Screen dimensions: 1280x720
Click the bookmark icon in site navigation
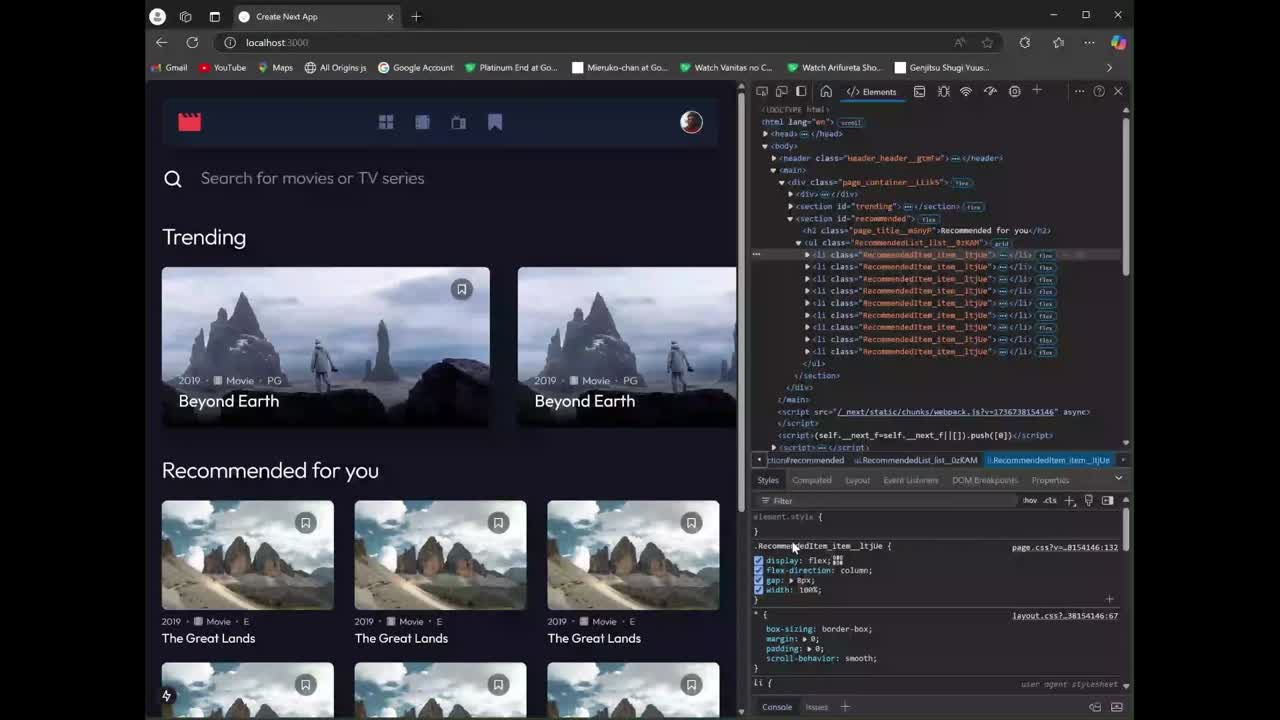(x=495, y=122)
